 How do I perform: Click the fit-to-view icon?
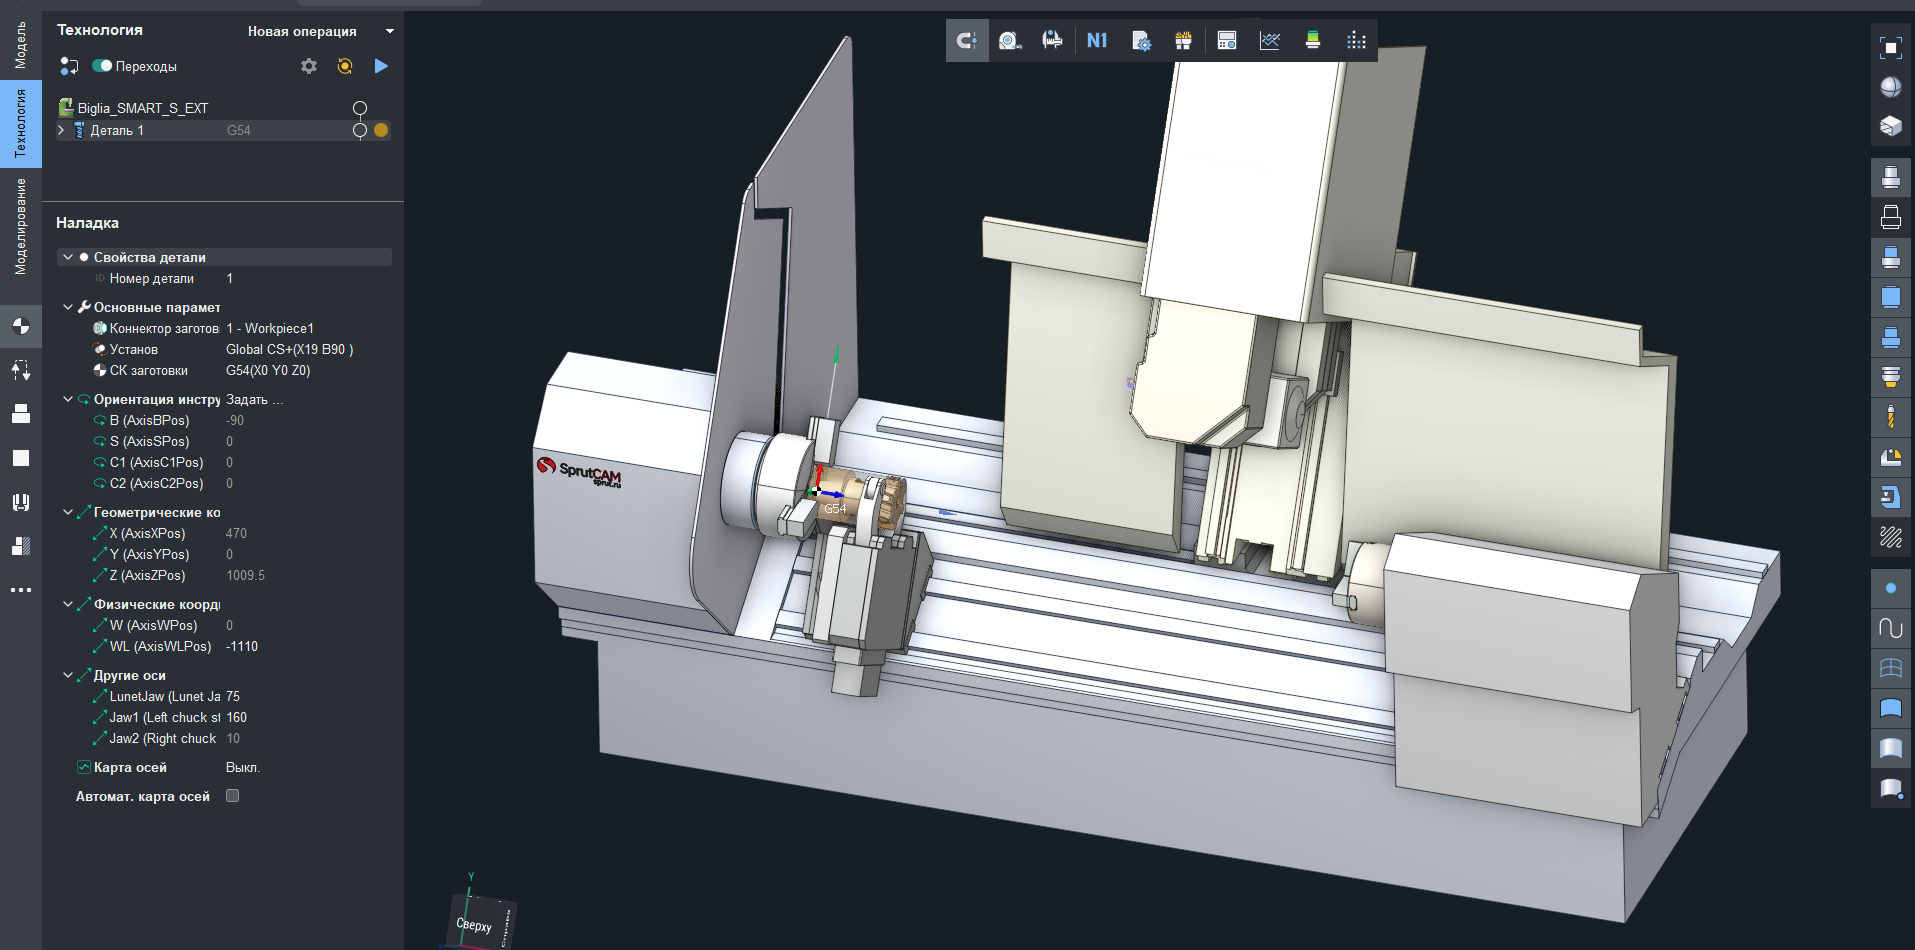[x=1890, y=47]
